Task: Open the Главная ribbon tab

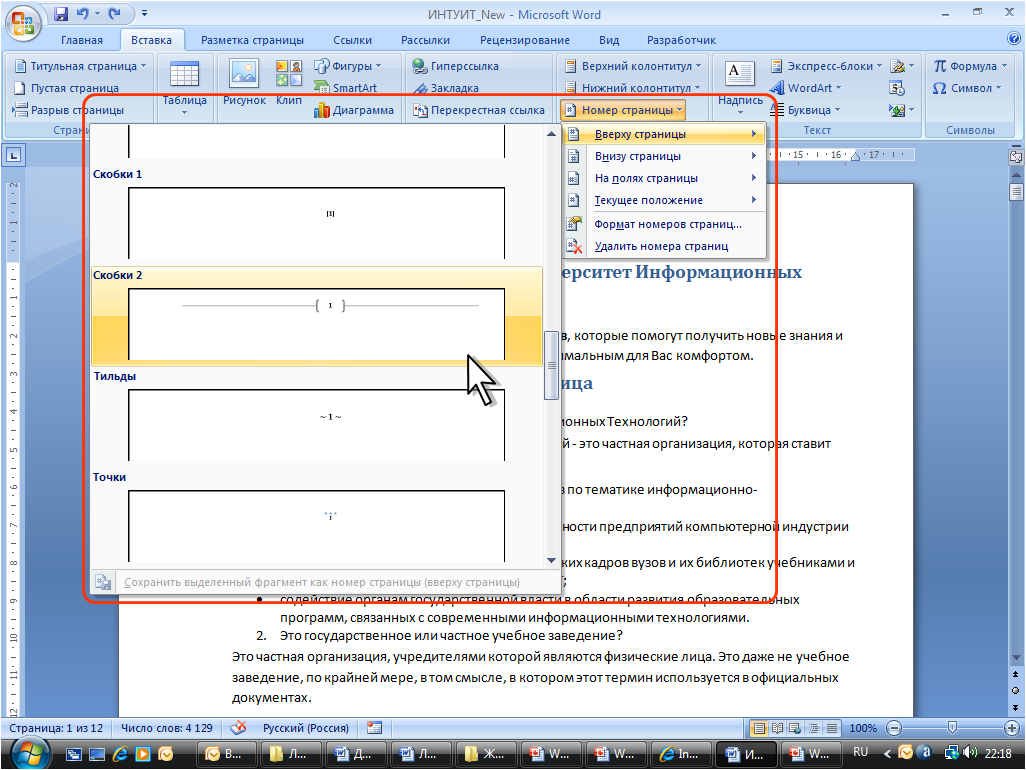Action: click(82, 40)
